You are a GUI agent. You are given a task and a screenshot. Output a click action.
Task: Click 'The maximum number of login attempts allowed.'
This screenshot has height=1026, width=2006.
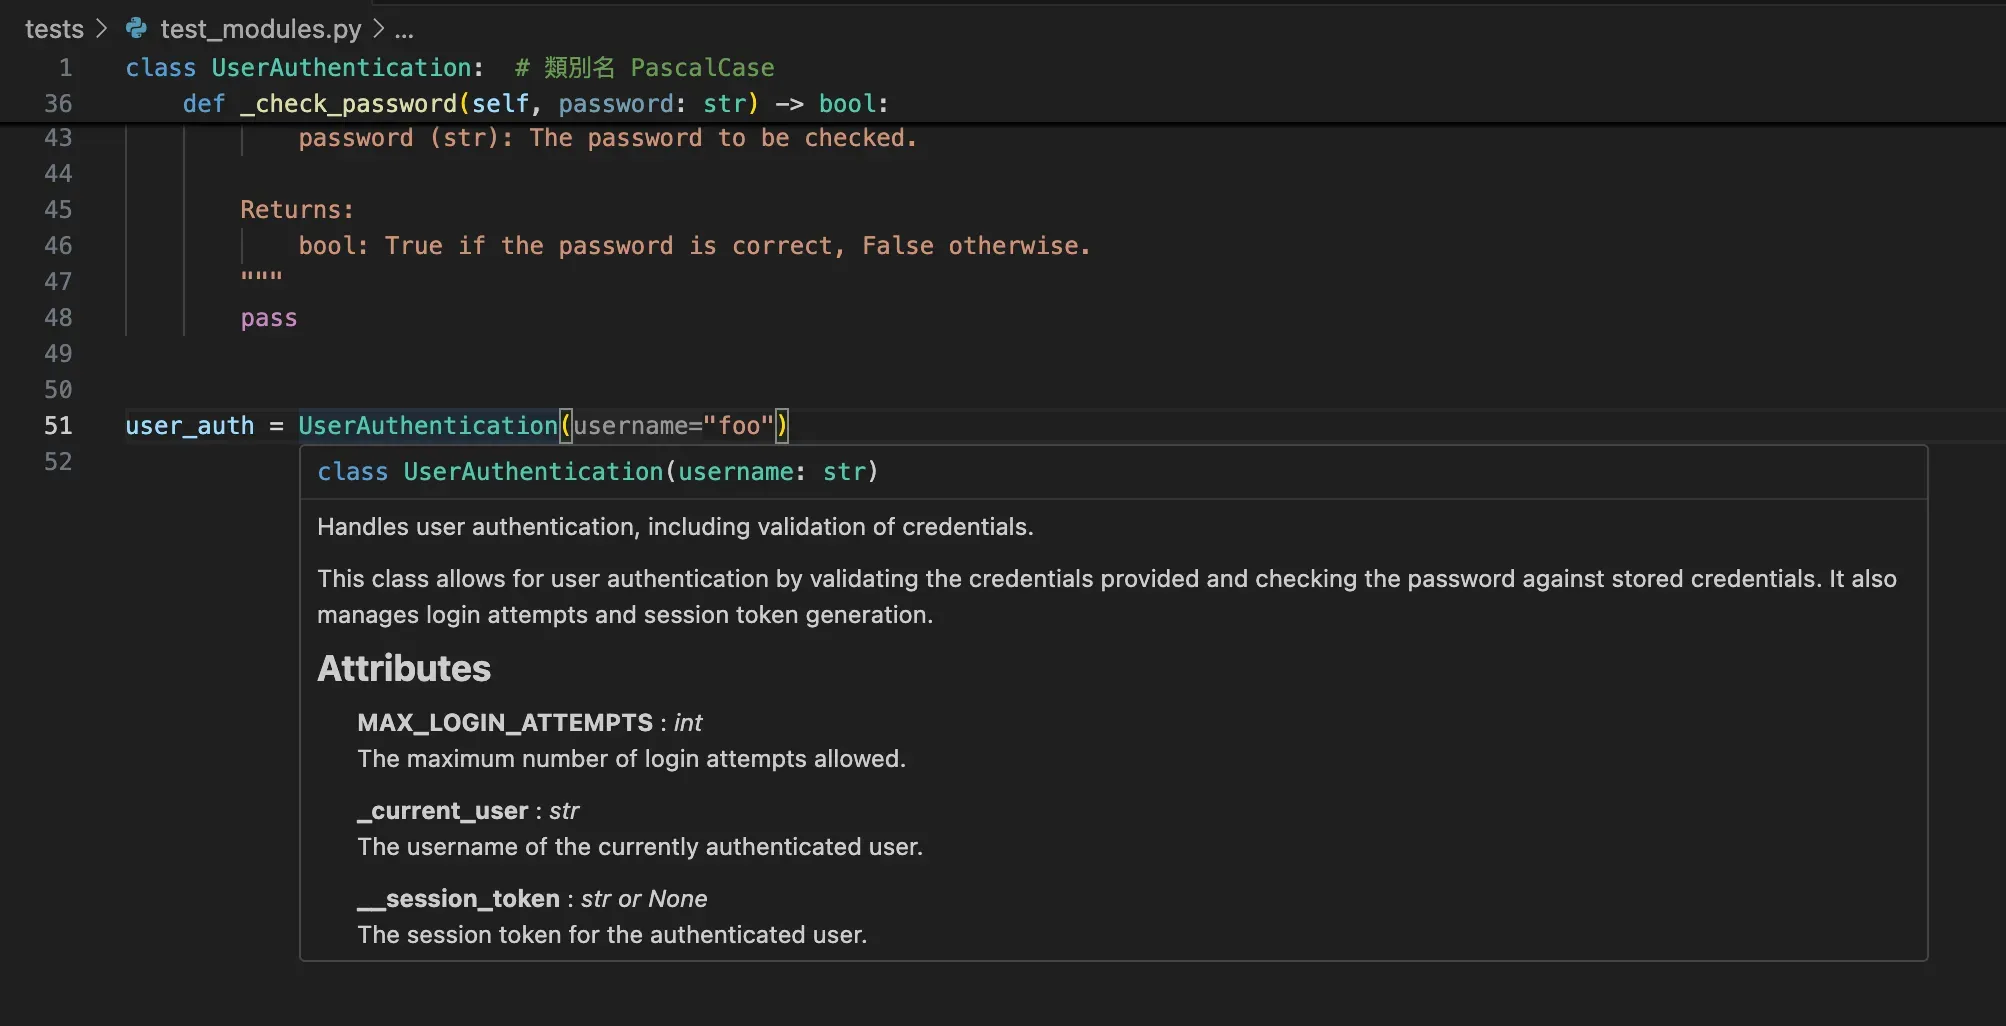pyautogui.click(x=631, y=758)
